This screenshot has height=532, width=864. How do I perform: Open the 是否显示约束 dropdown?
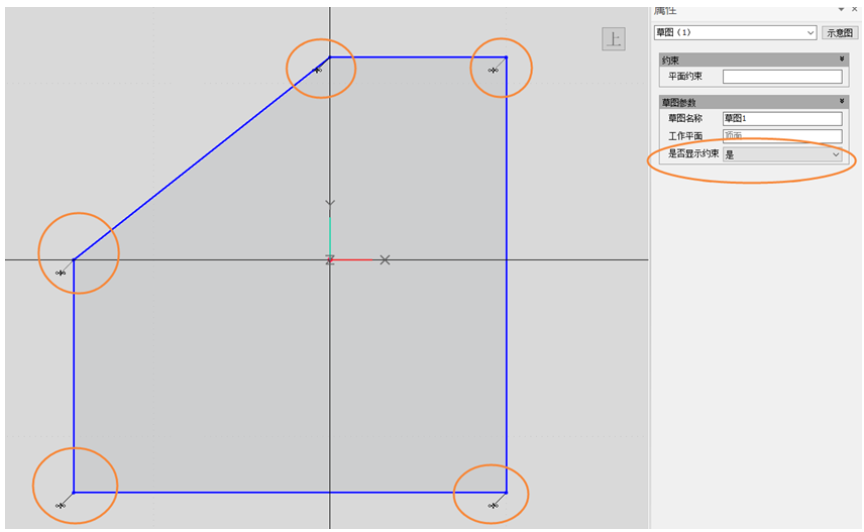pyautogui.click(x=782, y=155)
